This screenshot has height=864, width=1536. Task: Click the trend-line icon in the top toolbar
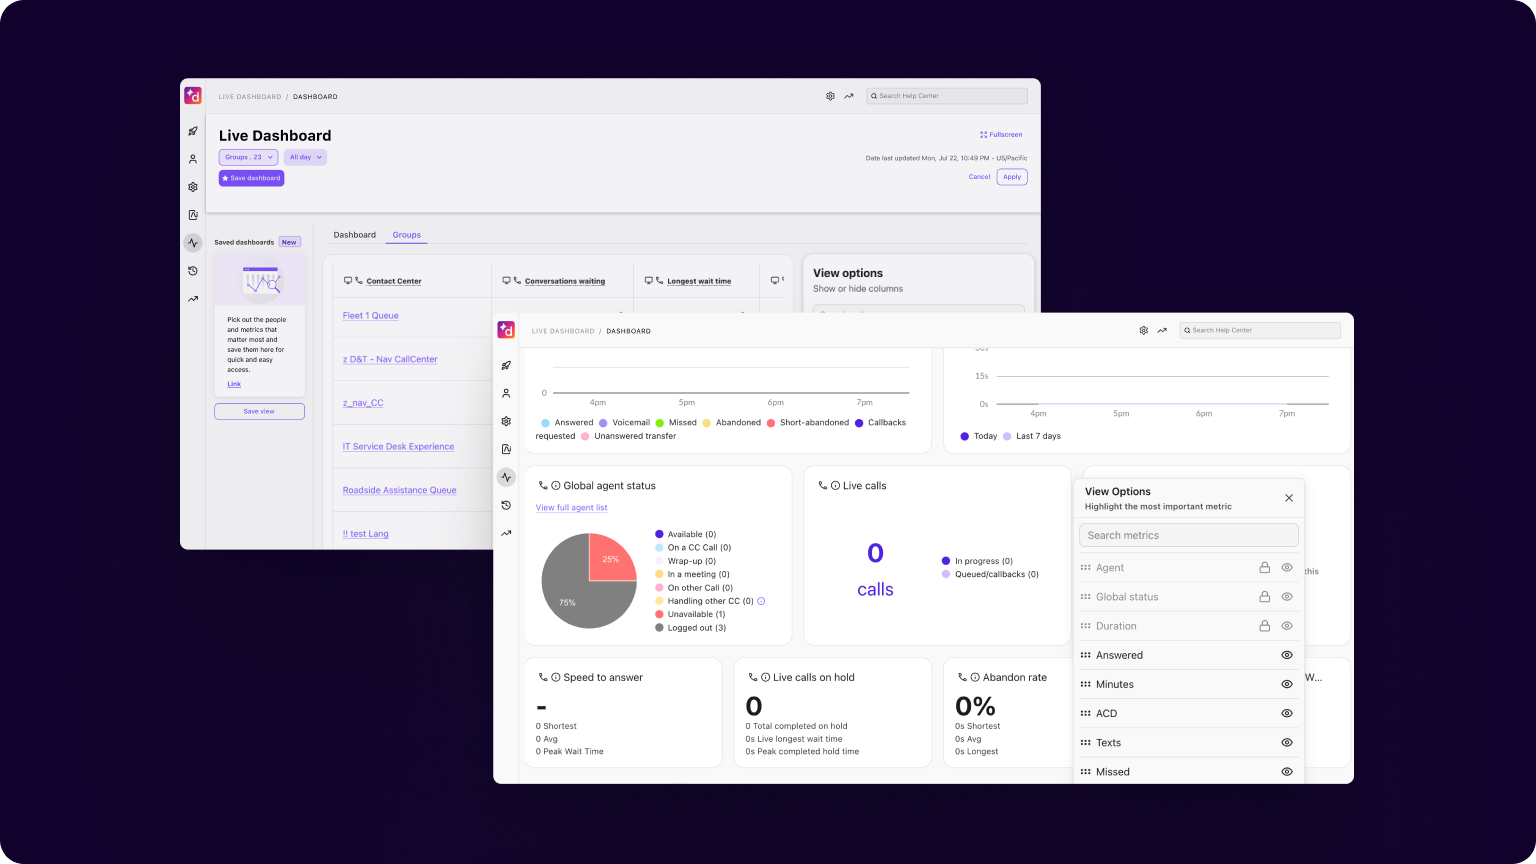click(848, 95)
